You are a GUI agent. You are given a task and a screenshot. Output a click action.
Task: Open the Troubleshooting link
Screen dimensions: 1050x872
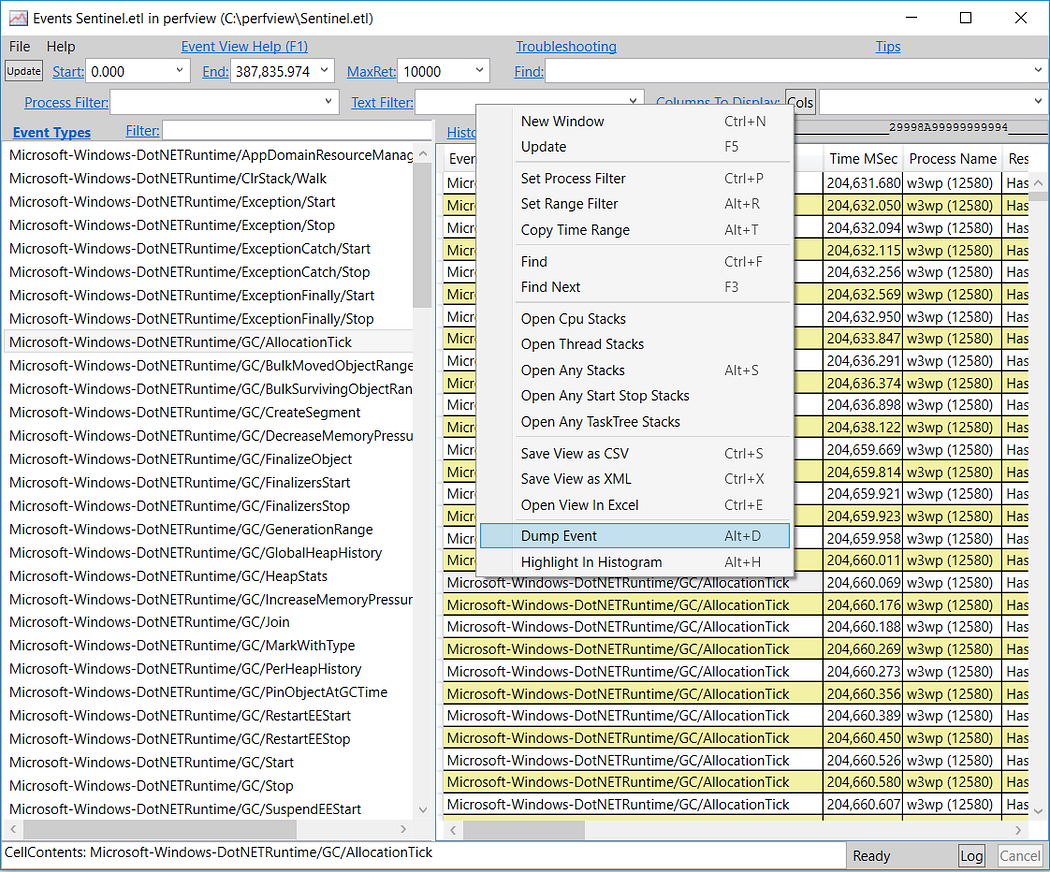pos(566,46)
